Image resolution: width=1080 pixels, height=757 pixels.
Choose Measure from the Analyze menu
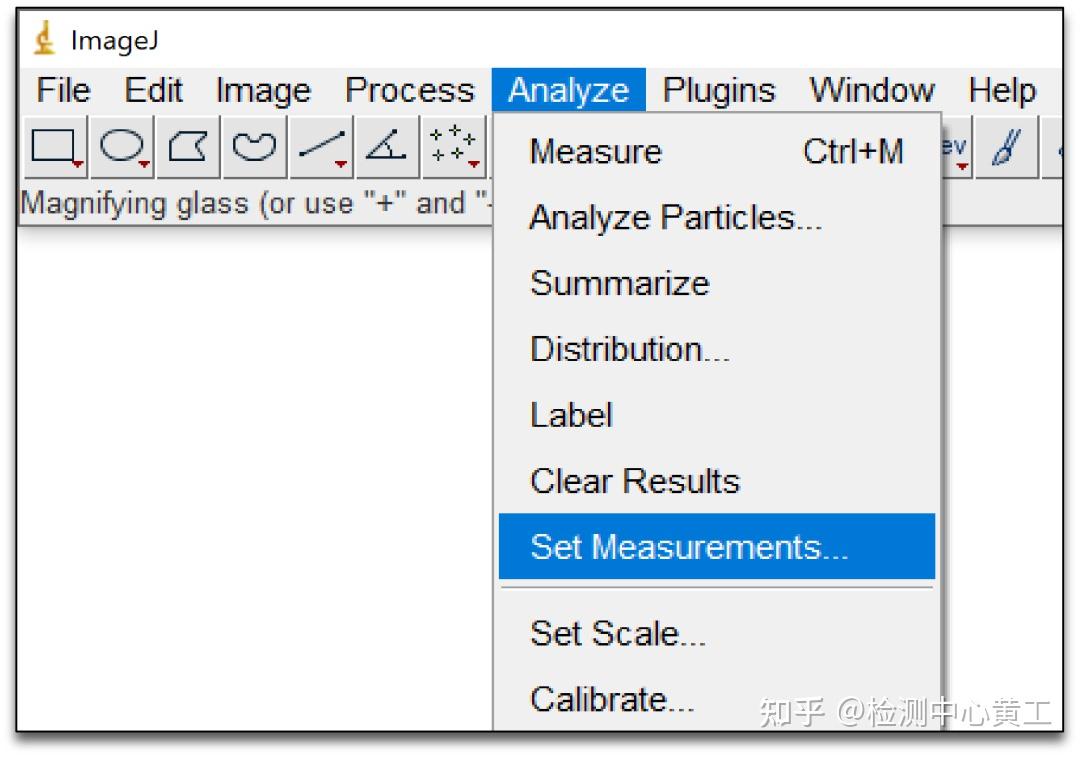coord(595,152)
